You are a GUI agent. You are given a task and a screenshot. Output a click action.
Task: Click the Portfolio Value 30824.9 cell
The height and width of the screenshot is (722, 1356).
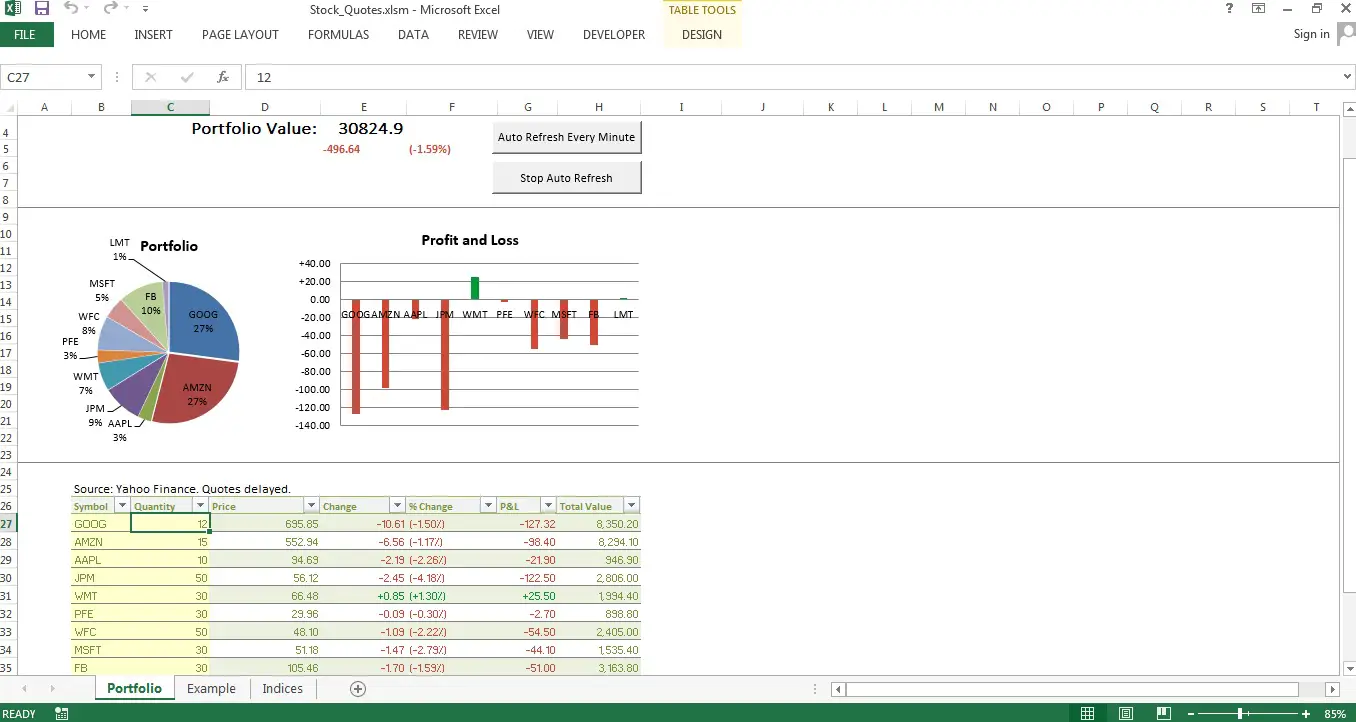point(370,128)
